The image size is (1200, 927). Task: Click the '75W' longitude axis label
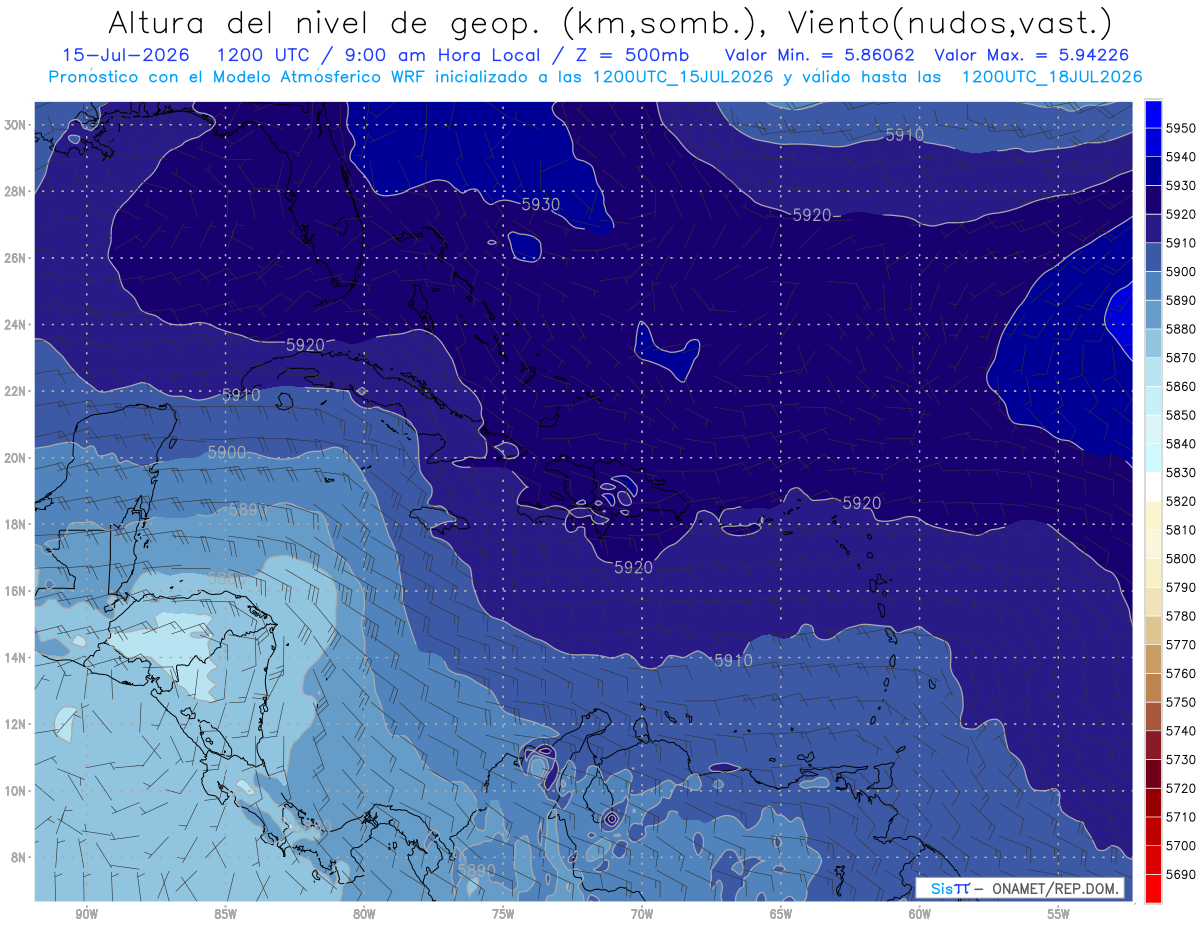(503, 914)
